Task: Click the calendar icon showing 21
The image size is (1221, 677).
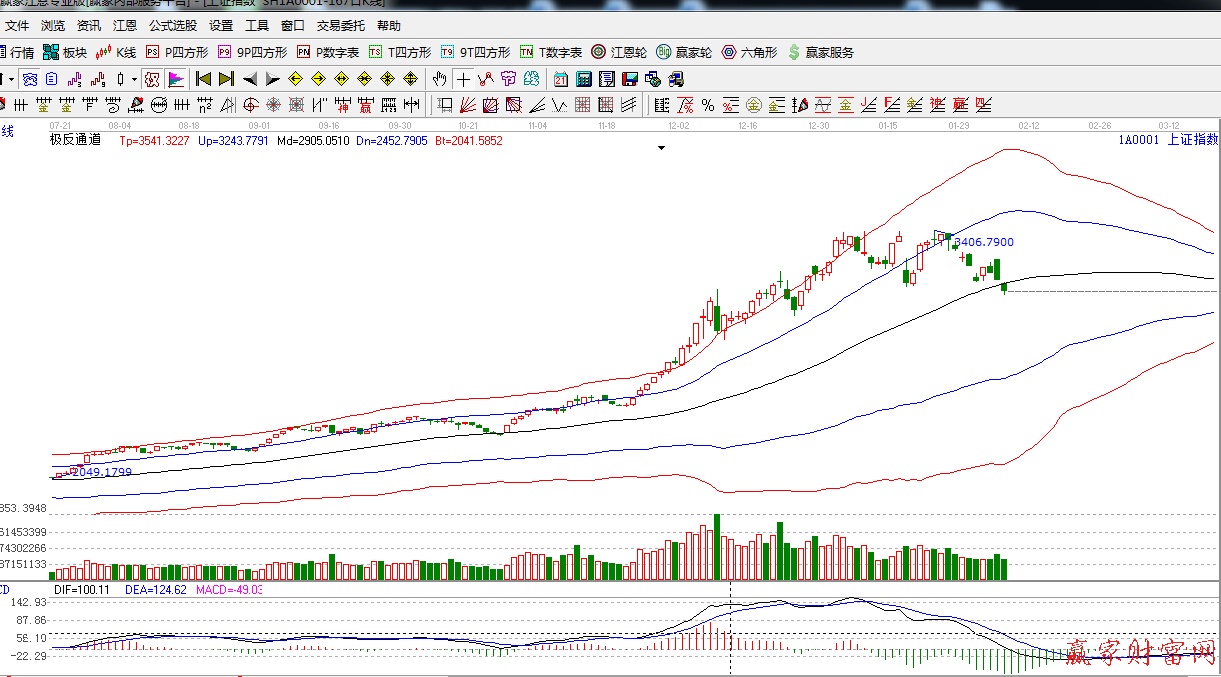Action: click(x=560, y=79)
